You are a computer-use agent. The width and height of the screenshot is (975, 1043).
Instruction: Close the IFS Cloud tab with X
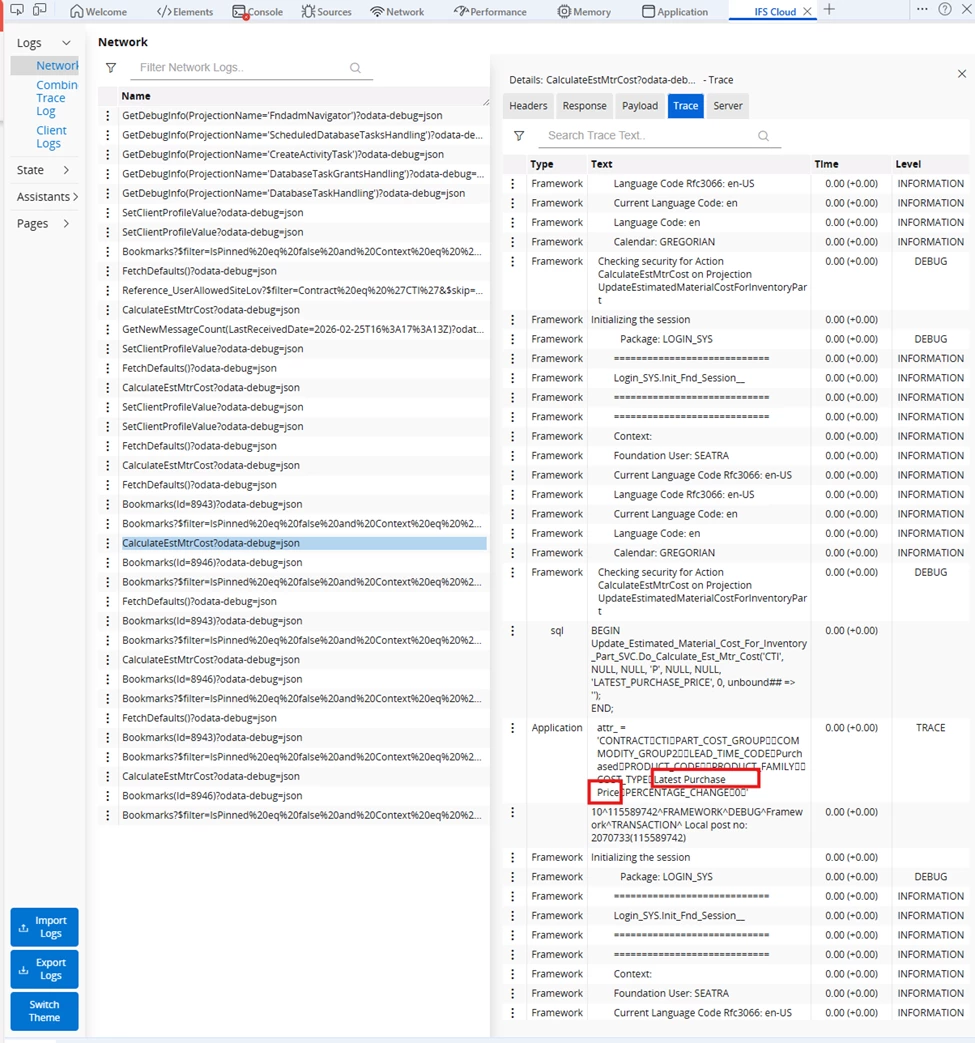coord(807,11)
